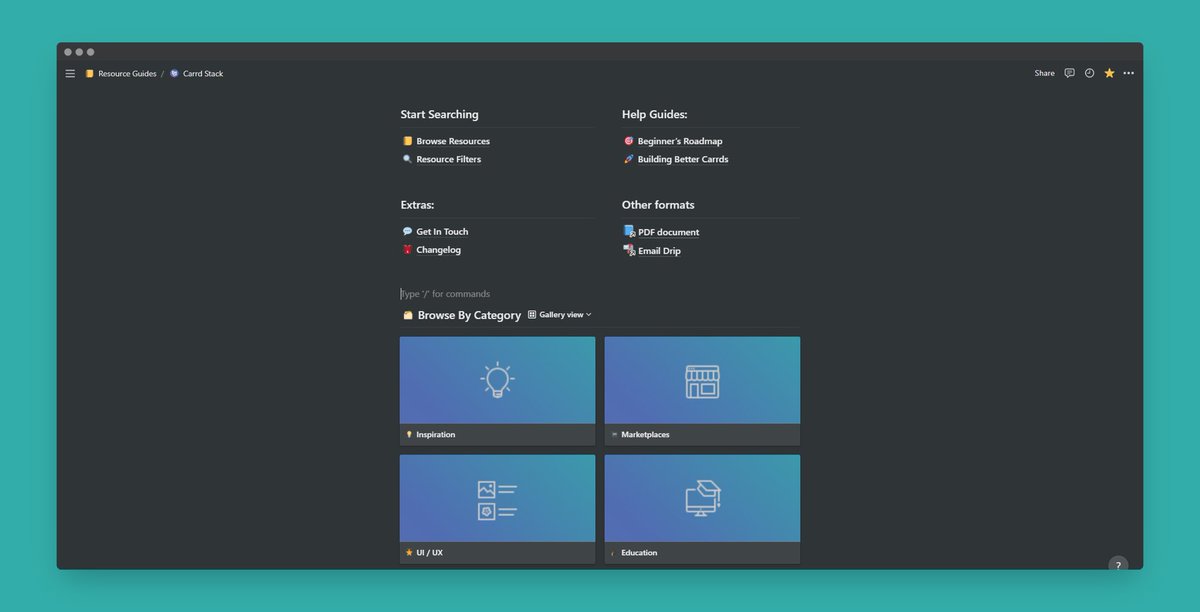Click the Resource Guides notebook icon

pyautogui.click(x=89, y=74)
